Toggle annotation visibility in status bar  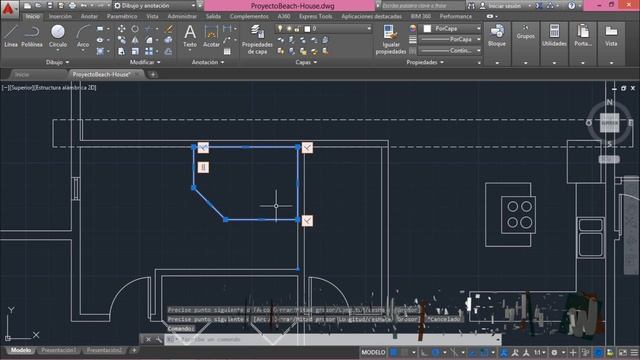click(x=504, y=352)
